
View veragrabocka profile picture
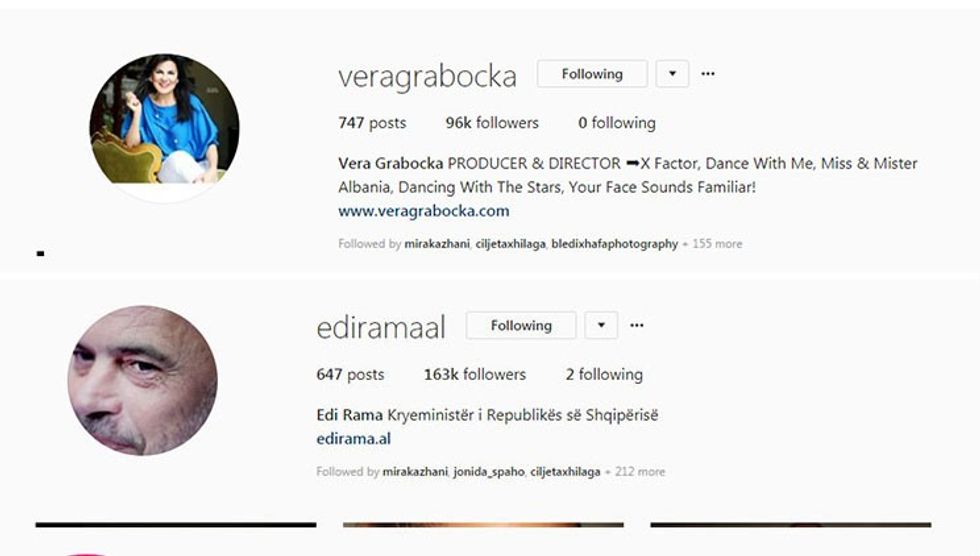click(164, 128)
